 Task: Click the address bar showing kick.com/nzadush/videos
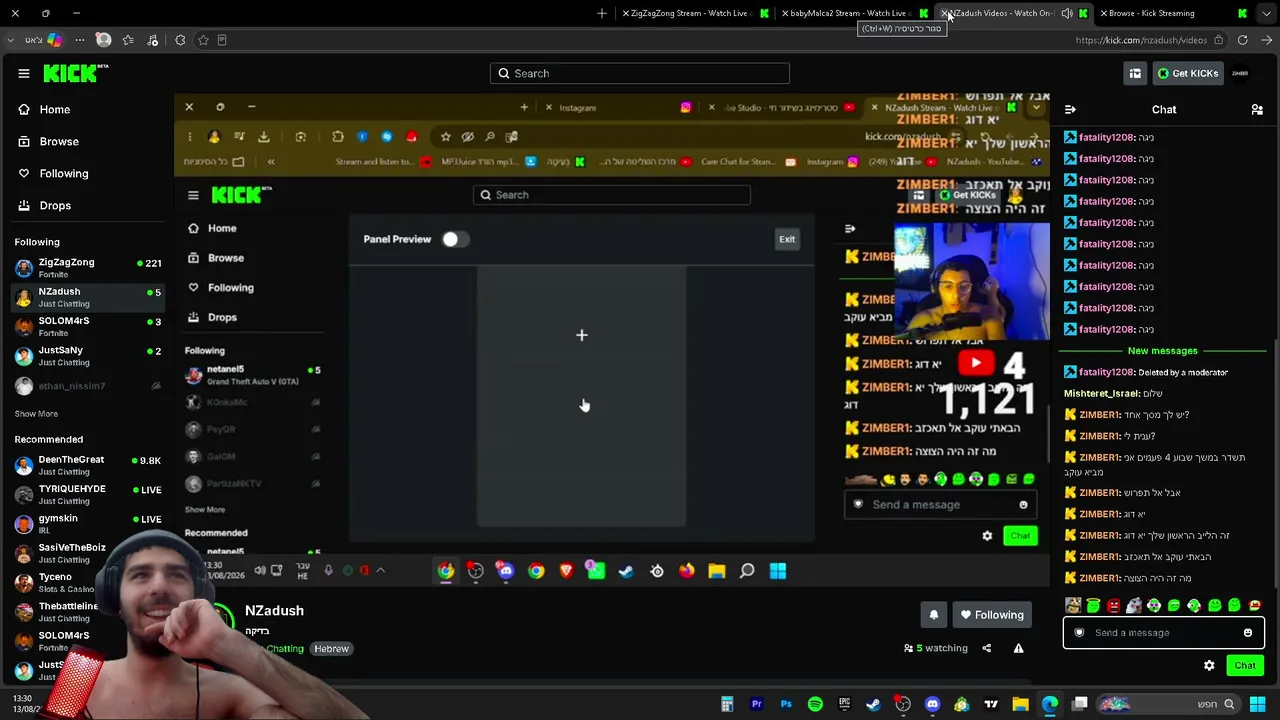tap(1141, 40)
